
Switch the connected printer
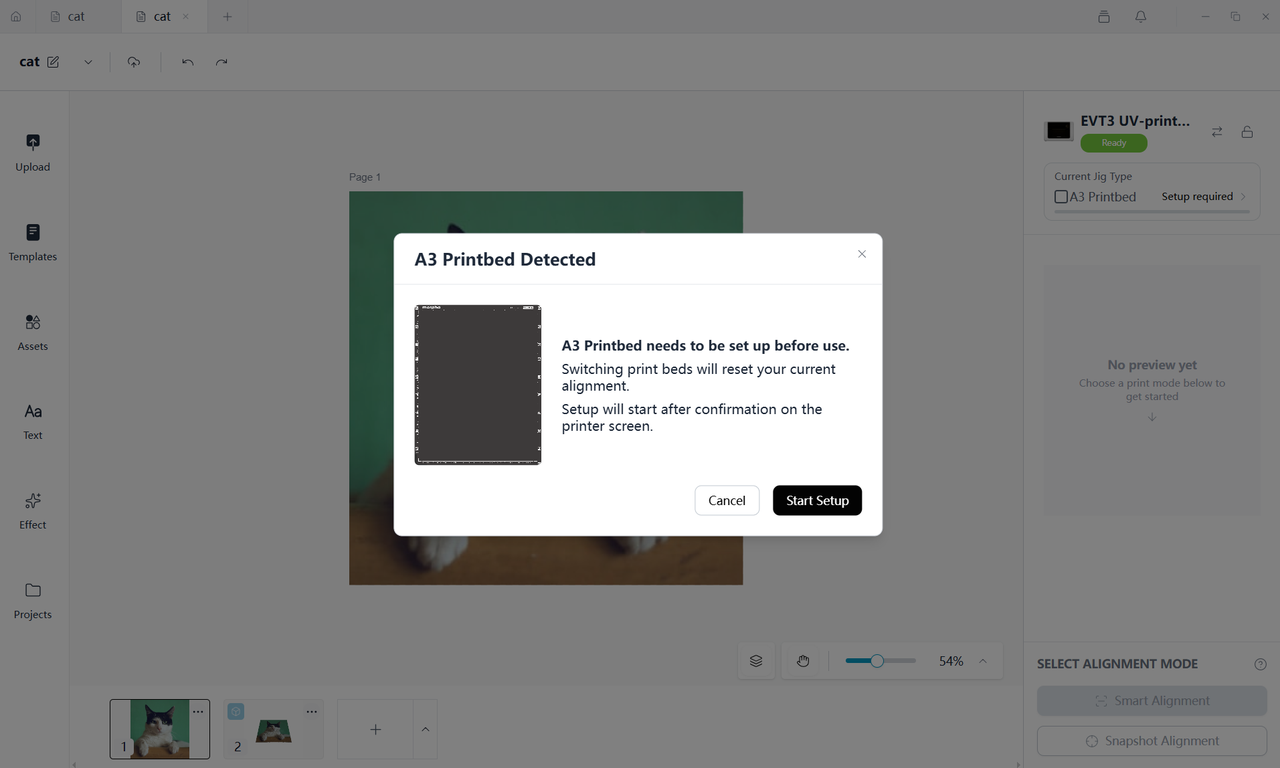click(1217, 132)
